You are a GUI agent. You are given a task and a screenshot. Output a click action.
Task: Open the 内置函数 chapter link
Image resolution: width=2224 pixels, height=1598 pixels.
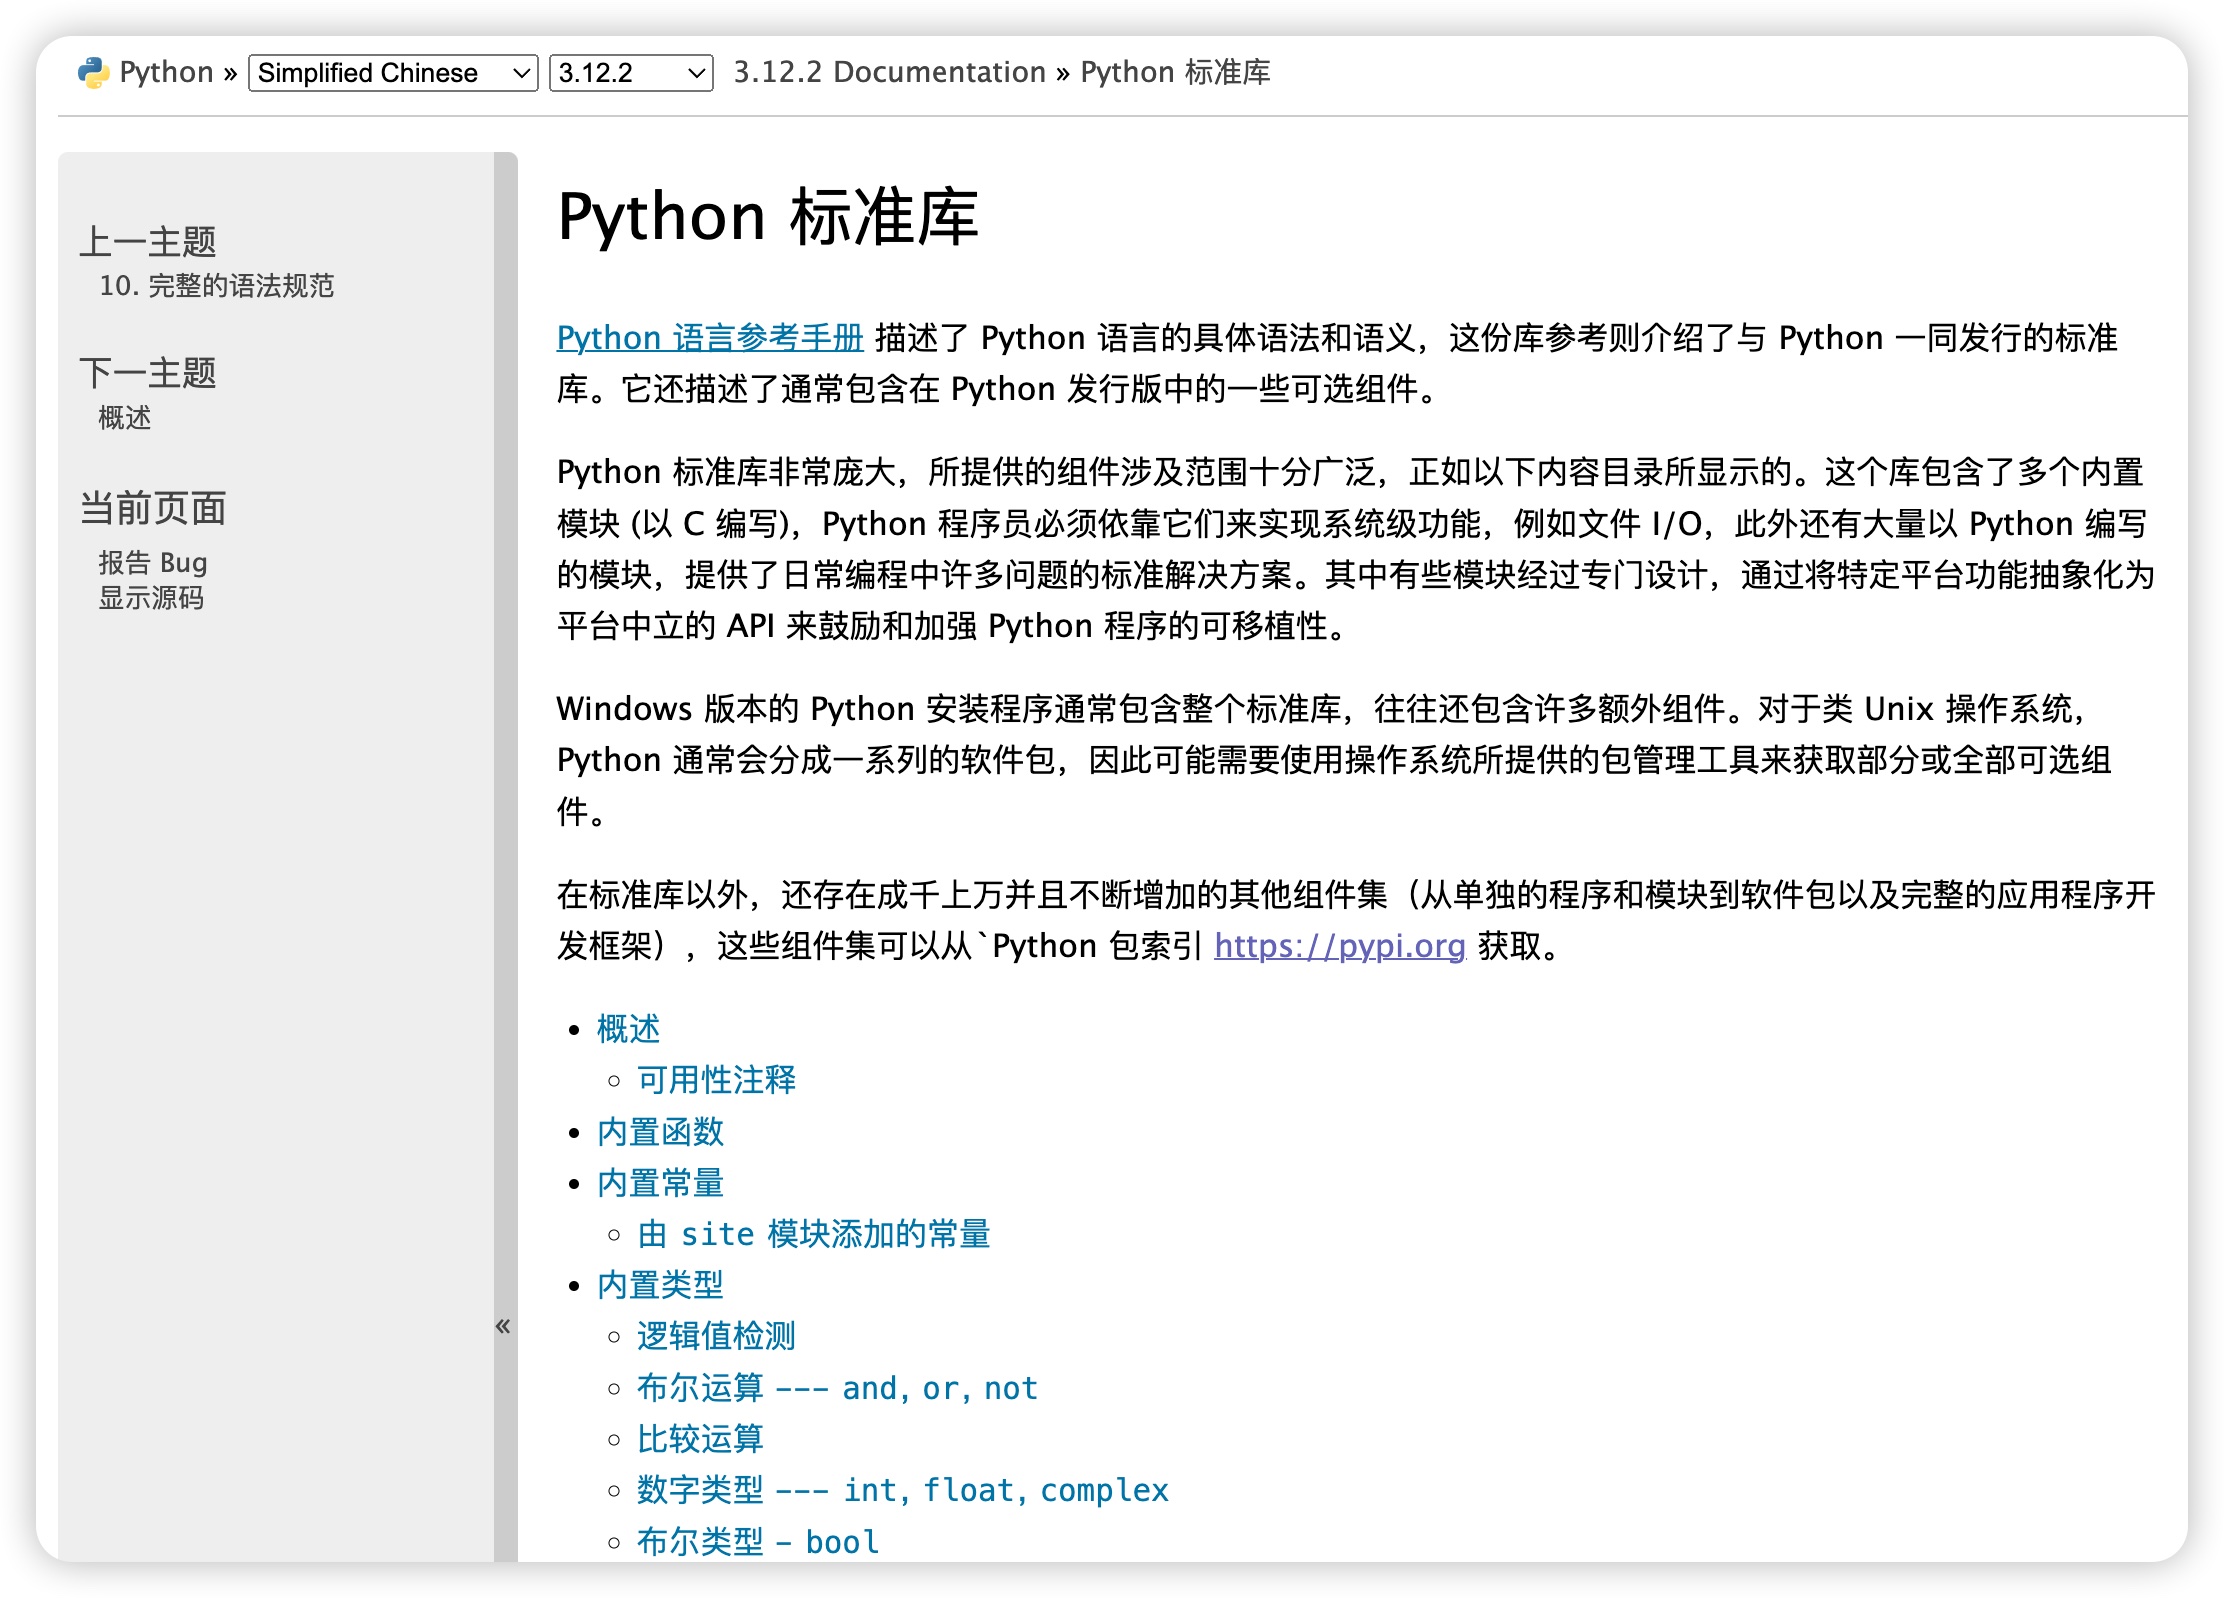[660, 1132]
